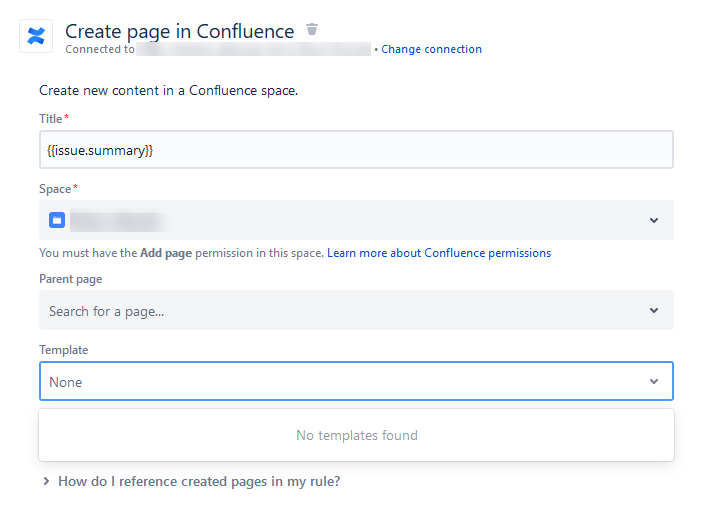
Task: Open the Template dropdown showing None
Action: 356,381
